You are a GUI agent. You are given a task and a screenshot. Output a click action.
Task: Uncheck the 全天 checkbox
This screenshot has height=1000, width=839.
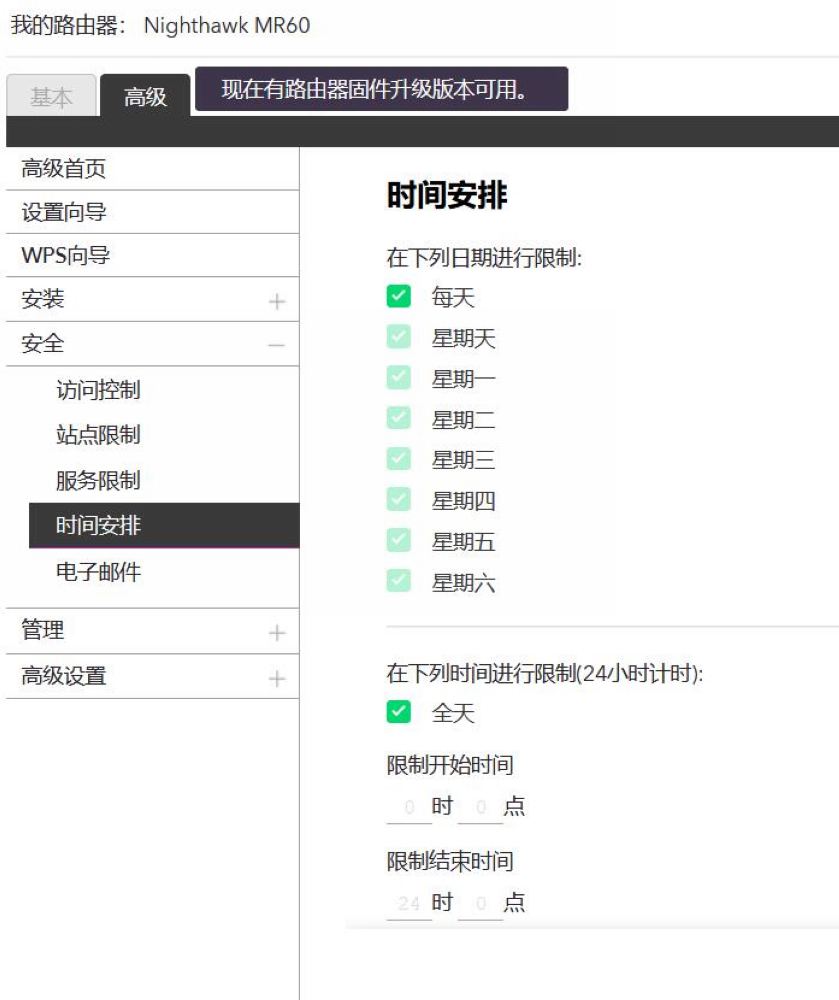click(399, 712)
